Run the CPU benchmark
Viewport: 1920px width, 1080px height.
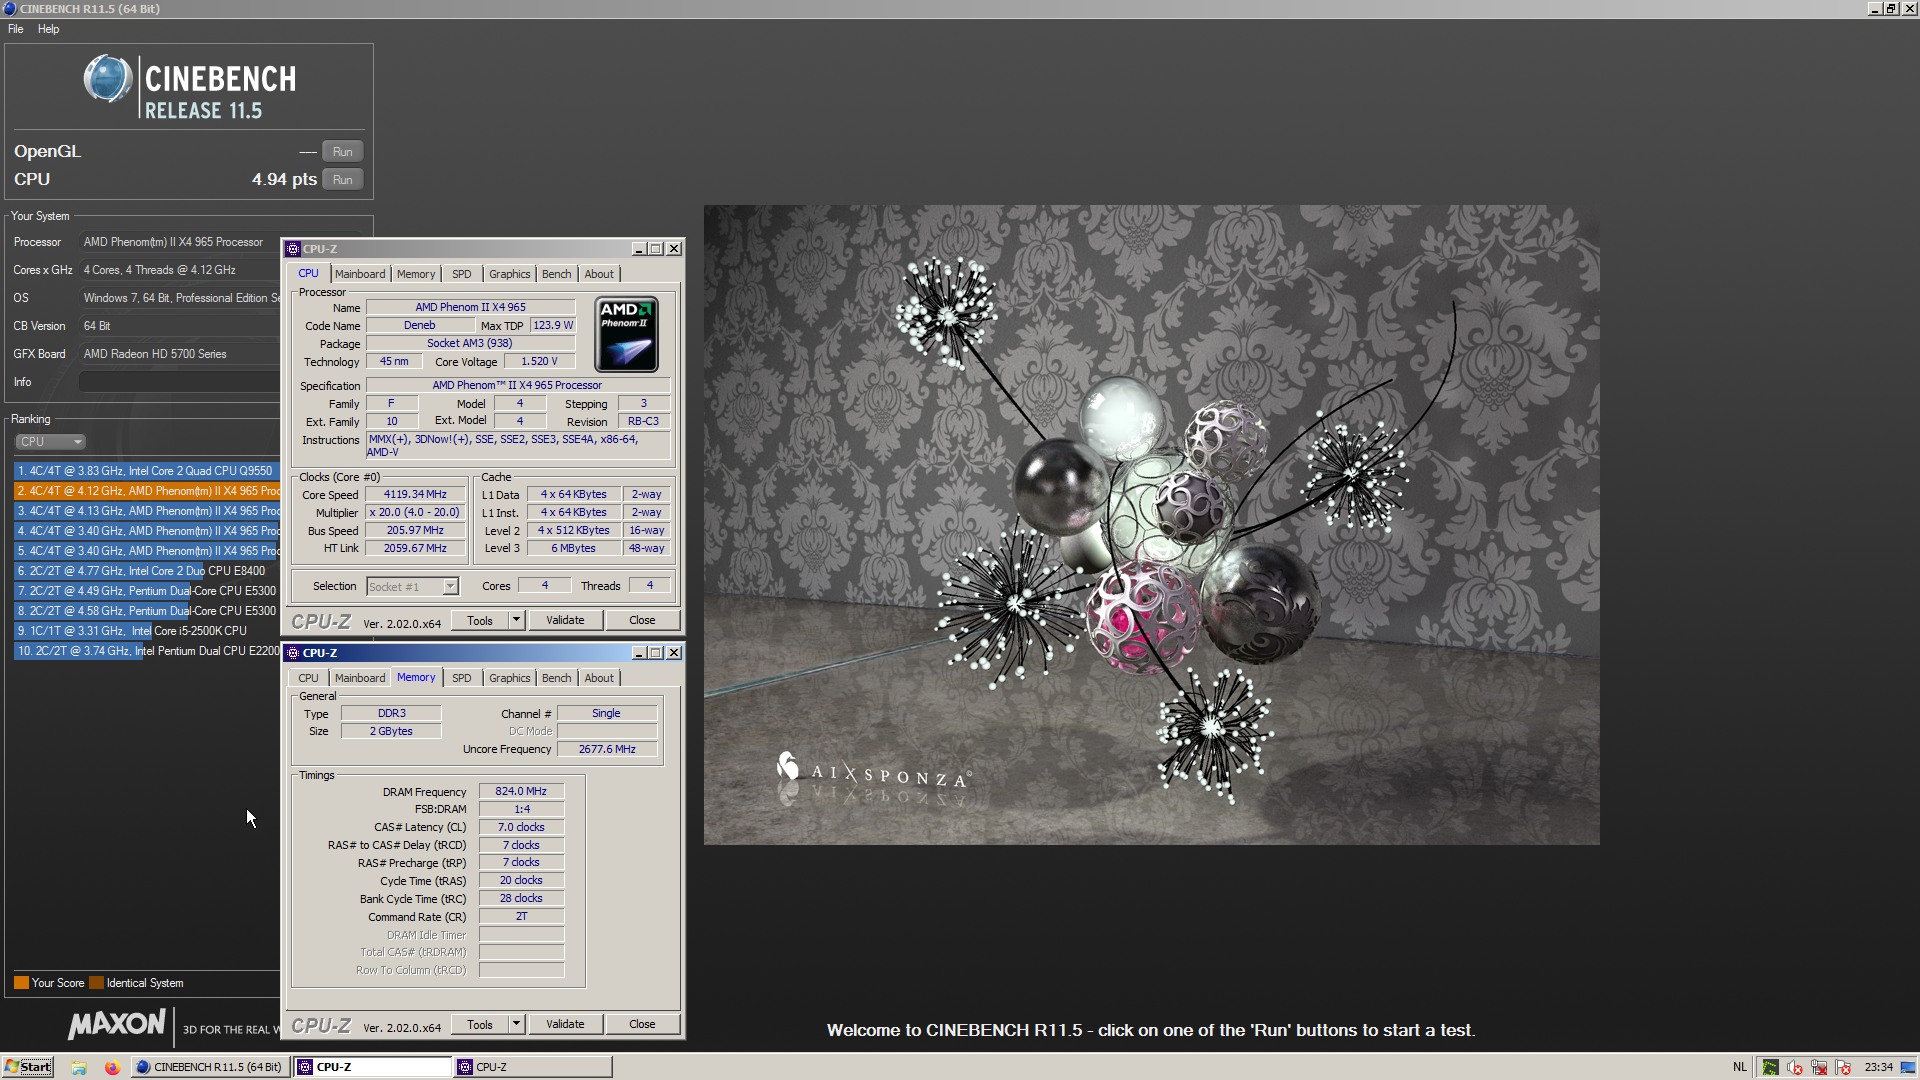[x=342, y=180]
